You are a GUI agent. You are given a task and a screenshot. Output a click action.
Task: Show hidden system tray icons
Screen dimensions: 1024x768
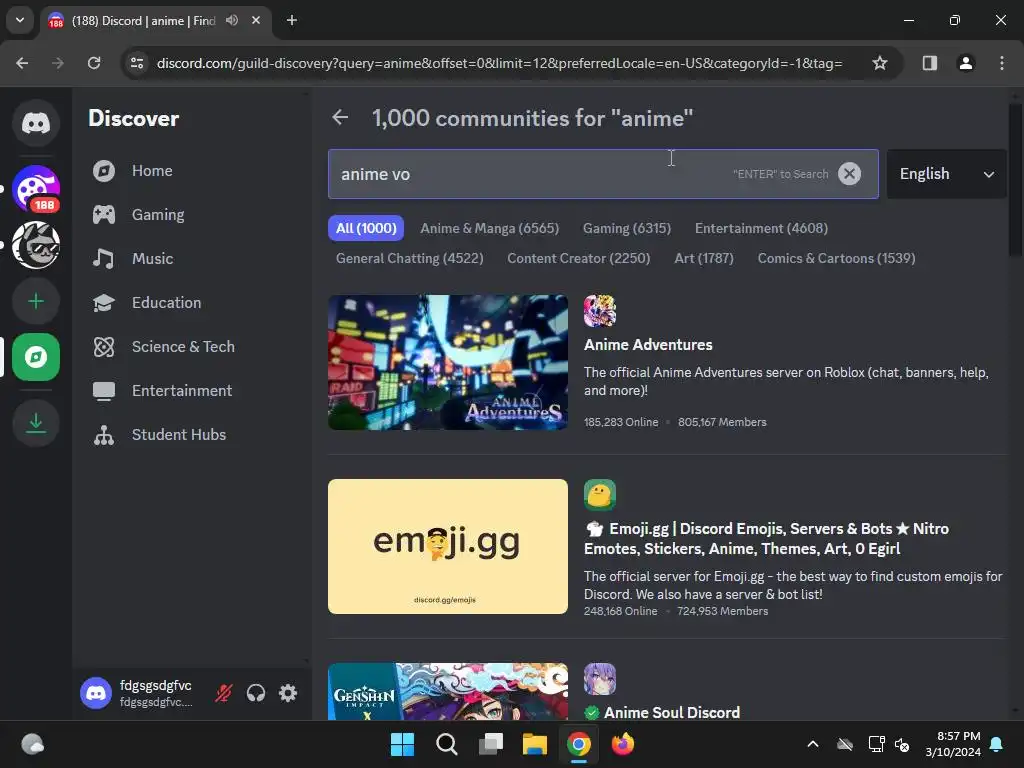(x=813, y=744)
